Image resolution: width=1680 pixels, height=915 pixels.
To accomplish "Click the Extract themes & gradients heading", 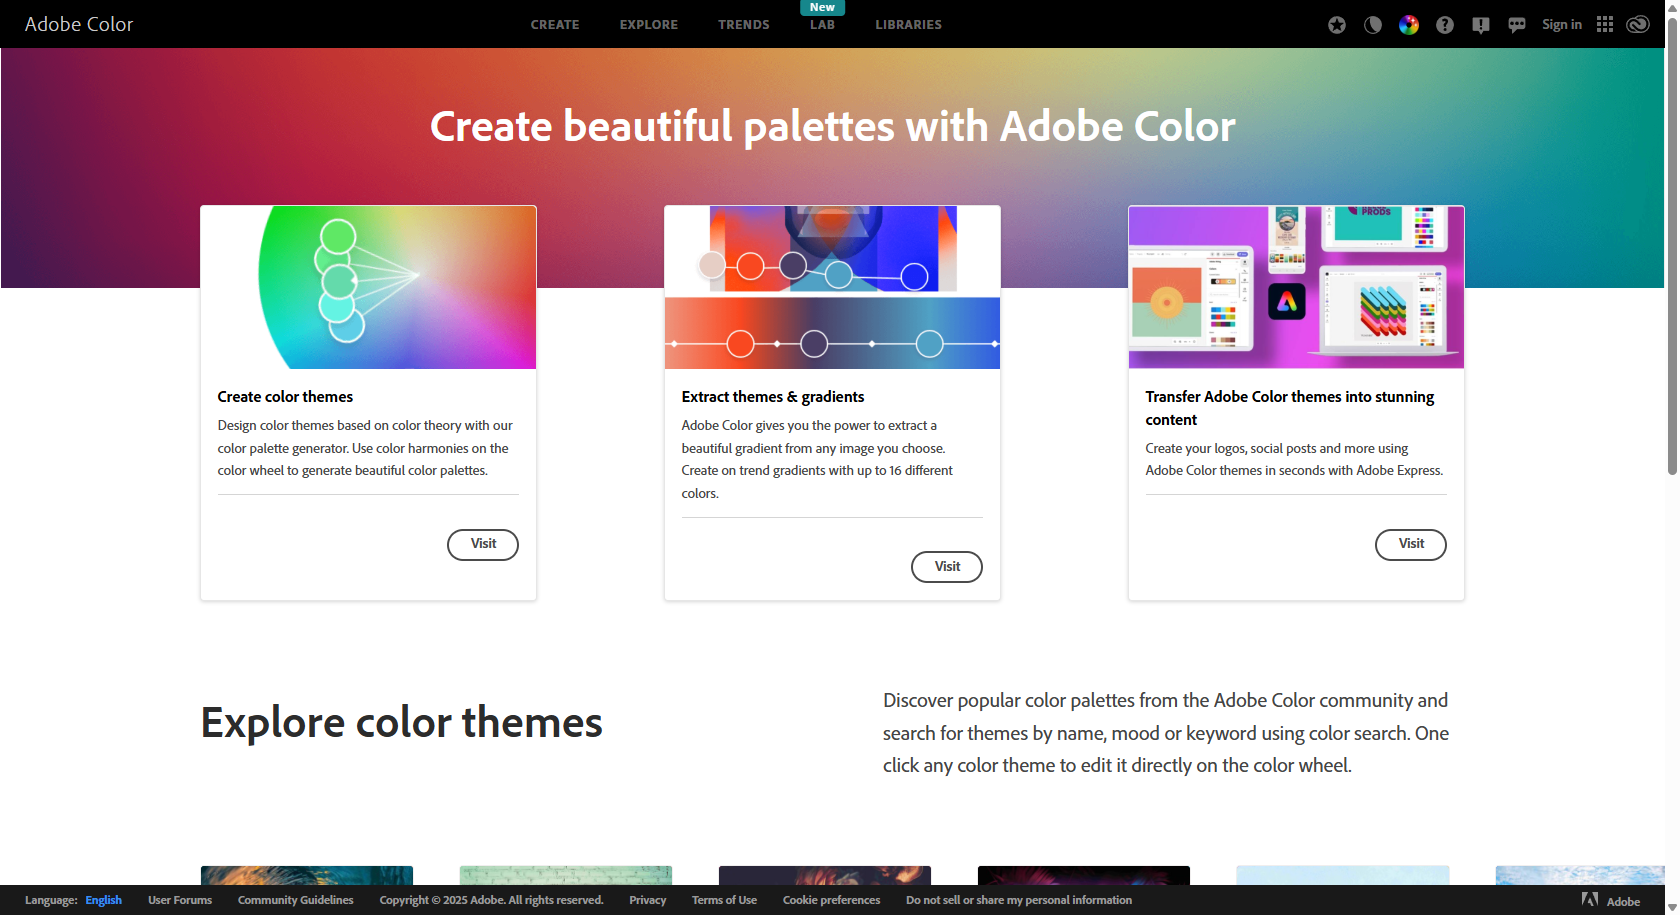I will tap(773, 397).
